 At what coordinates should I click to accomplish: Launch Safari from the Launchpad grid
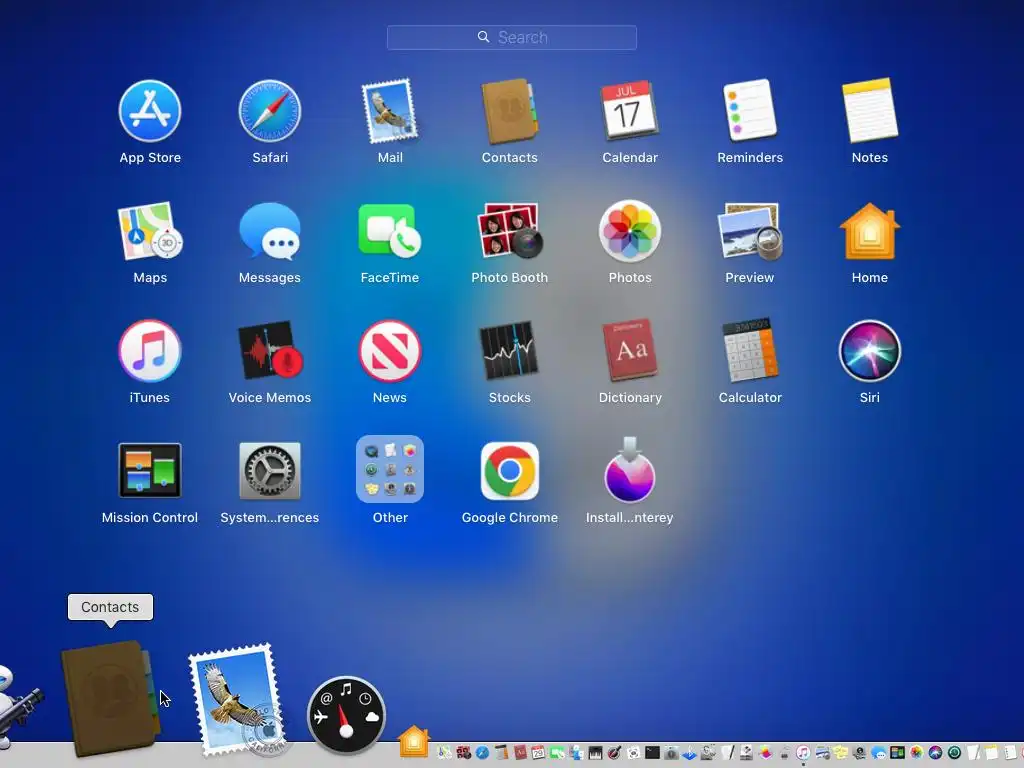[x=270, y=111]
